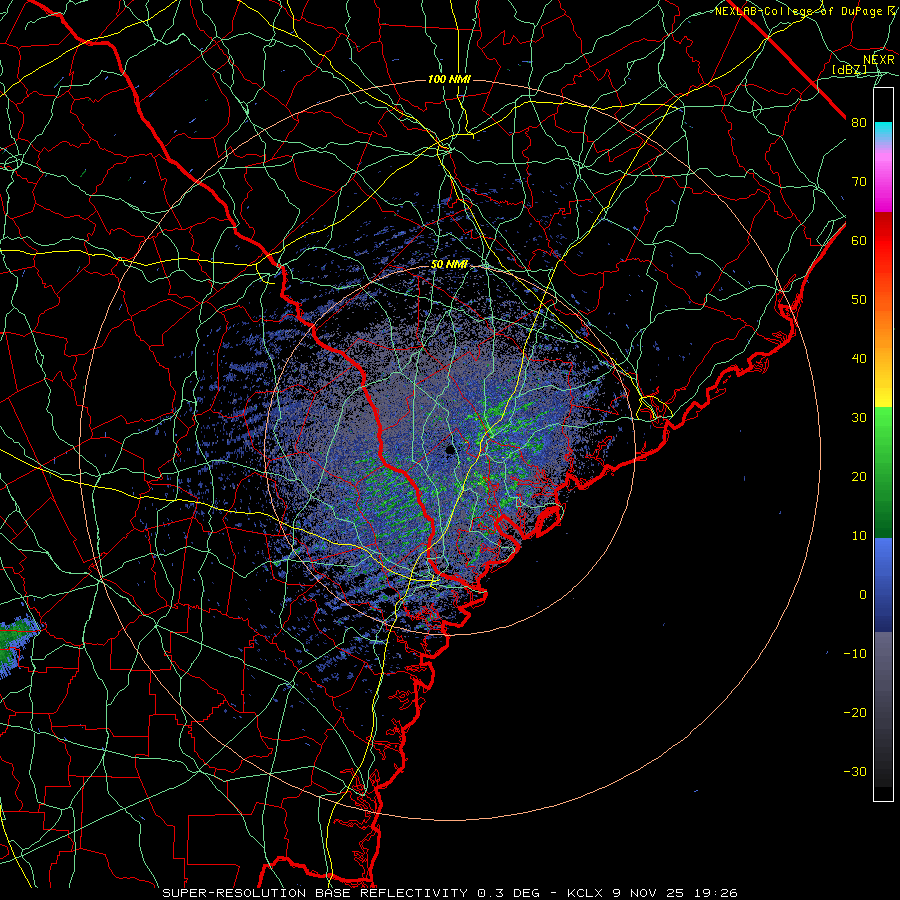This screenshot has width=900, height=900.
Task: Click the 100 NMI range ring label
Action: click(449, 79)
